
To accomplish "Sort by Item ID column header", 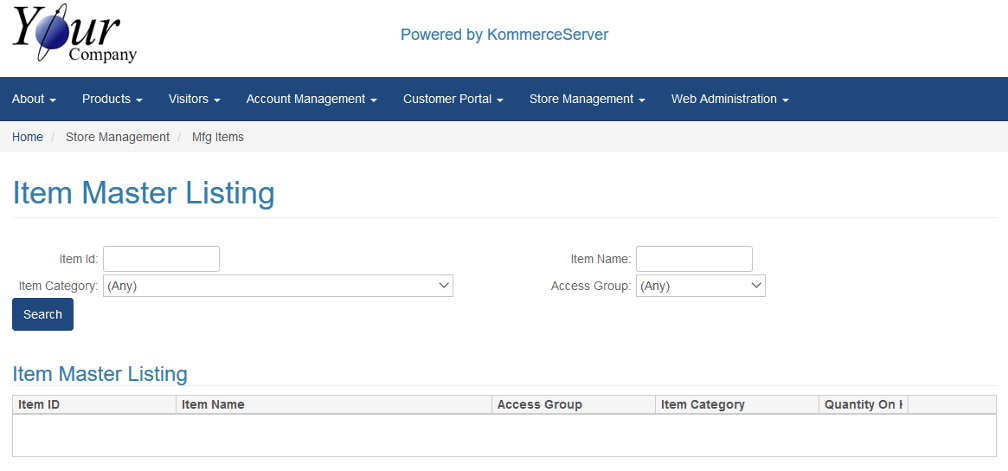I will pyautogui.click(x=40, y=405).
